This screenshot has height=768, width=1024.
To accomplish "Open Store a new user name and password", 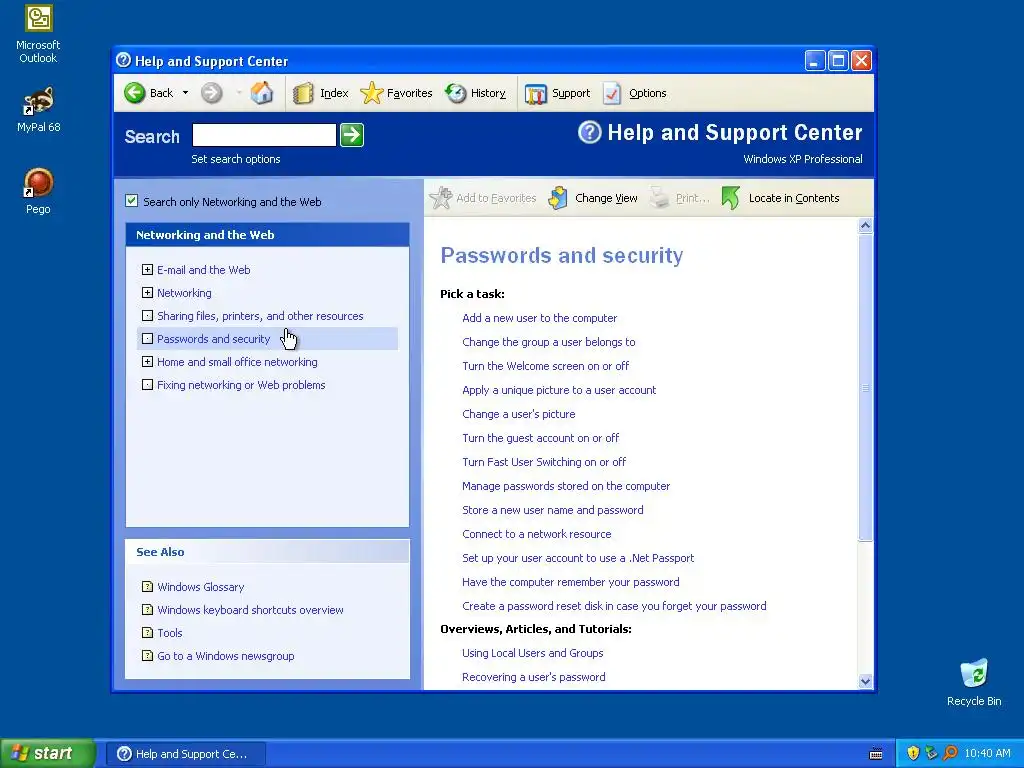I will pyautogui.click(x=552, y=510).
